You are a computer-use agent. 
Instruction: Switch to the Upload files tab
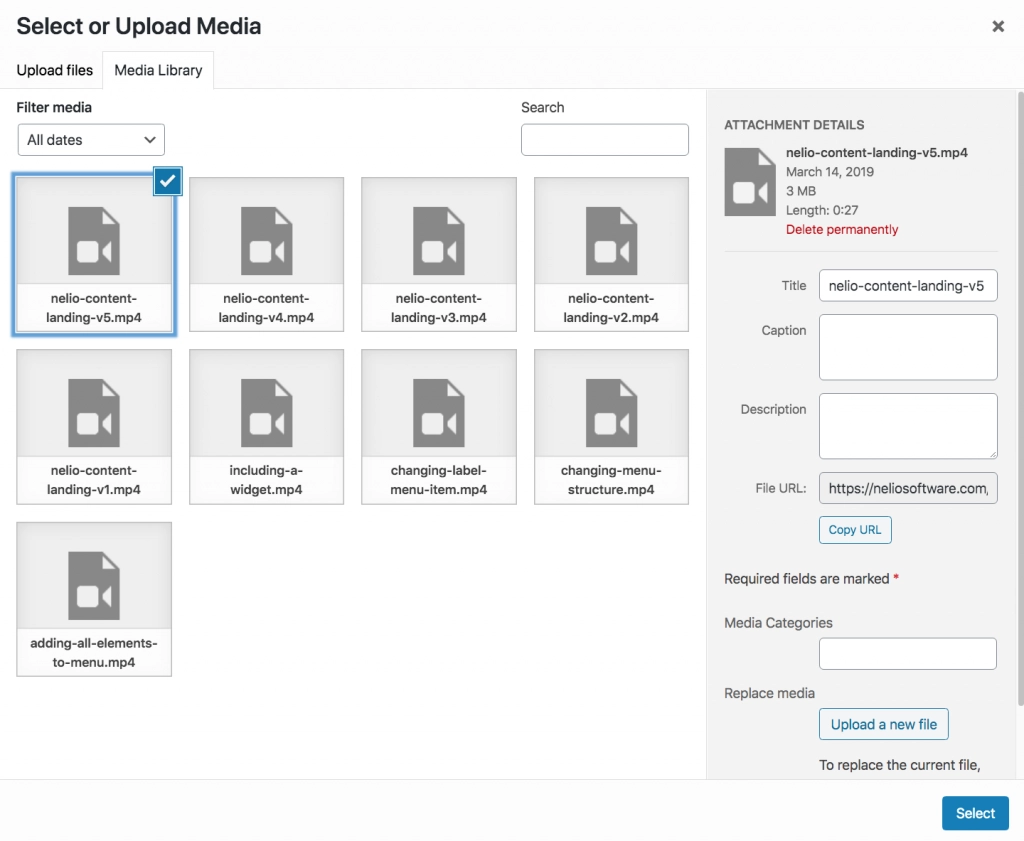click(x=55, y=70)
